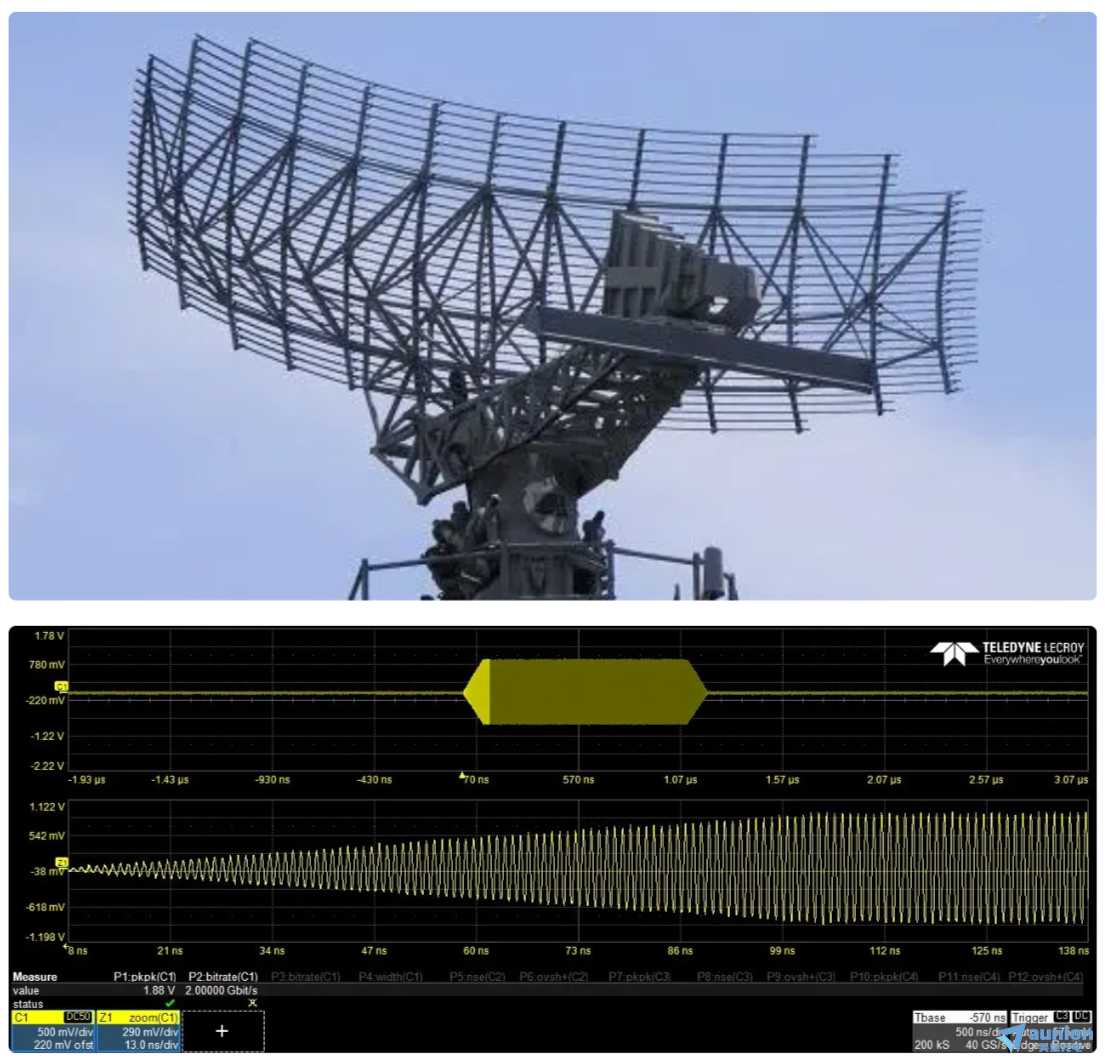Viewport: 1105px width, 1063px height.
Task: Click the 290 mV/div value in Z1
Action: pyautogui.click(x=150, y=1032)
